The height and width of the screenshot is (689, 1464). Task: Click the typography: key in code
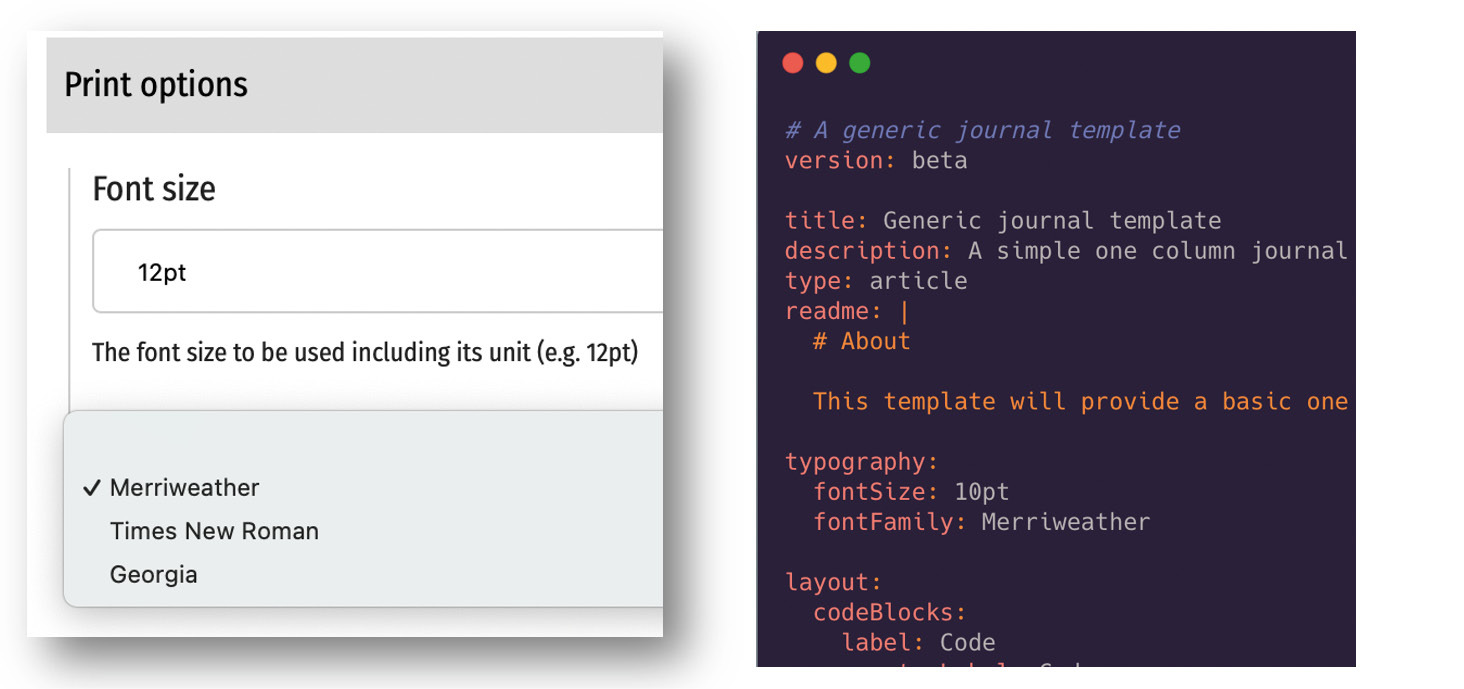pos(862,462)
